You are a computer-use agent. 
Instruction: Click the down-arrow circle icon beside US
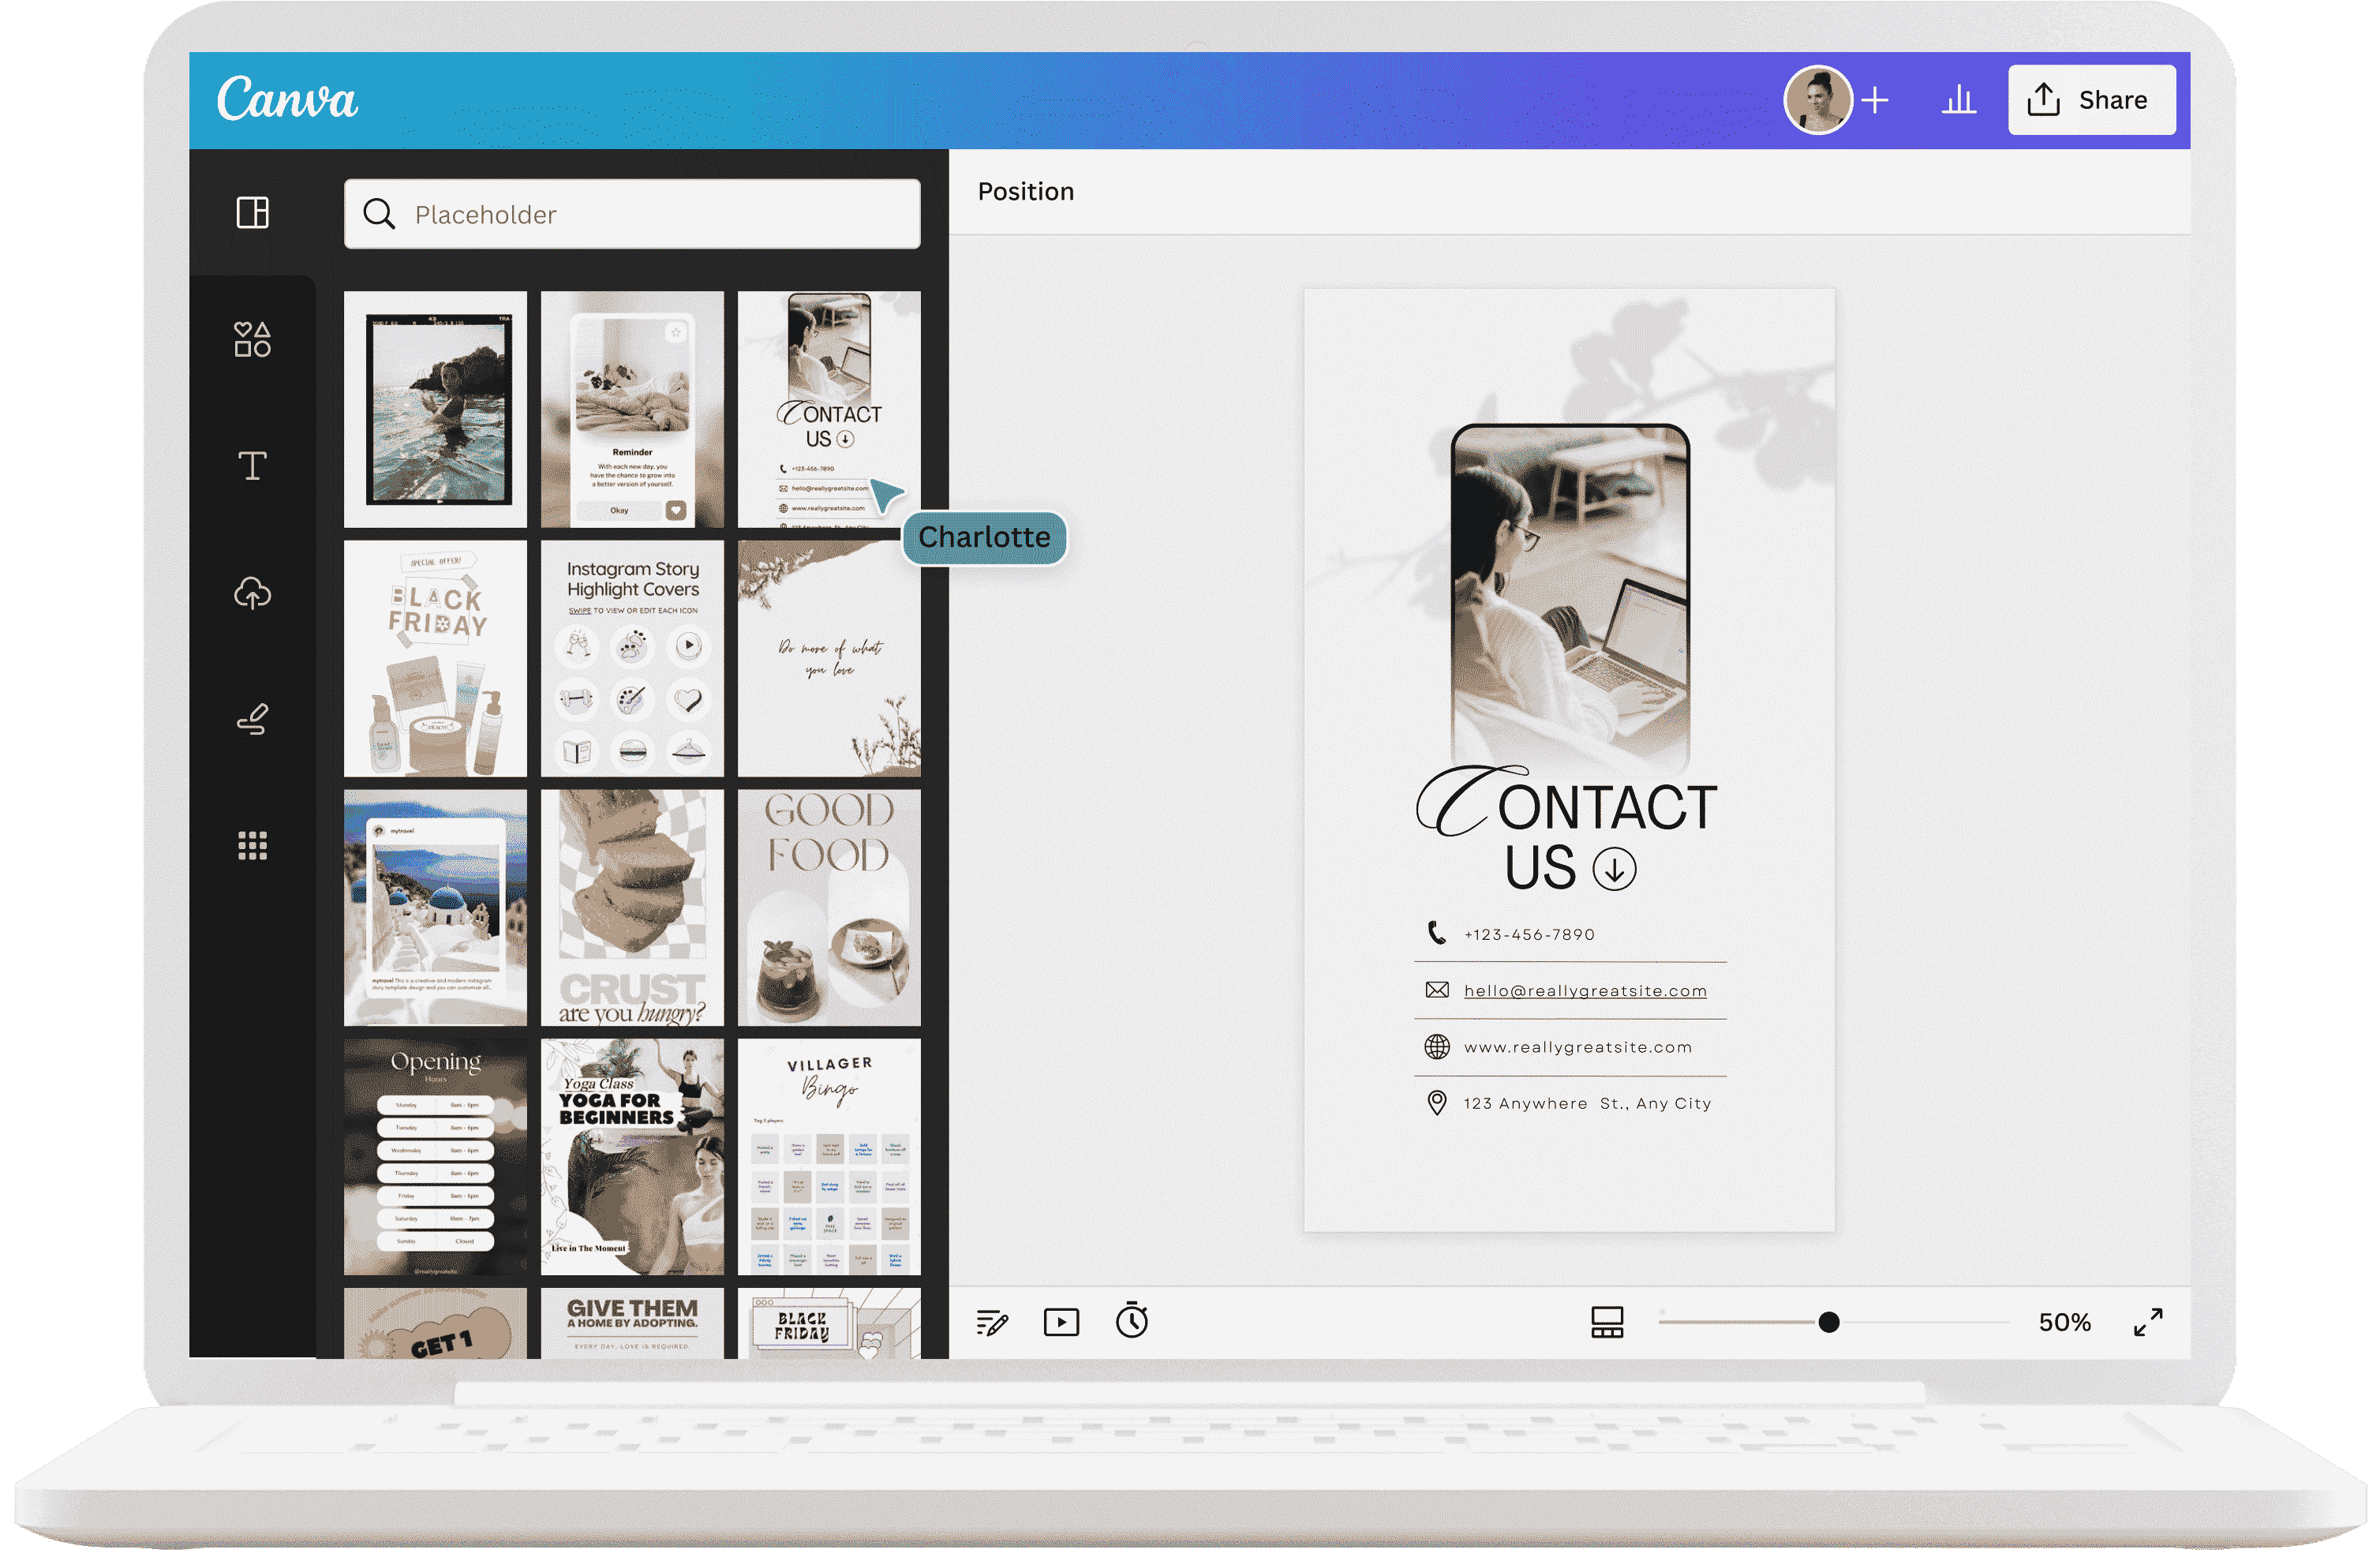coord(1614,869)
